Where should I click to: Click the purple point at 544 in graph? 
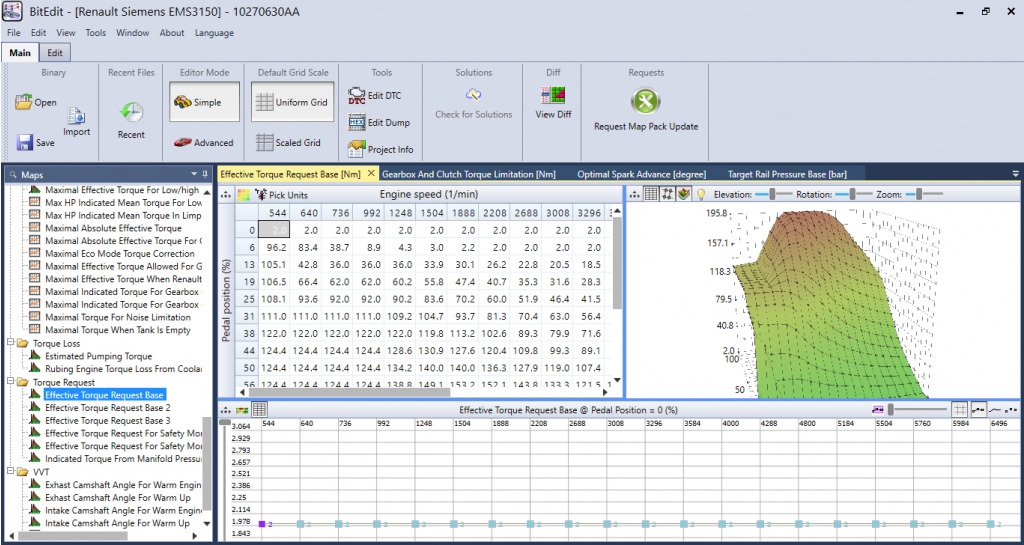click(261, 523)
